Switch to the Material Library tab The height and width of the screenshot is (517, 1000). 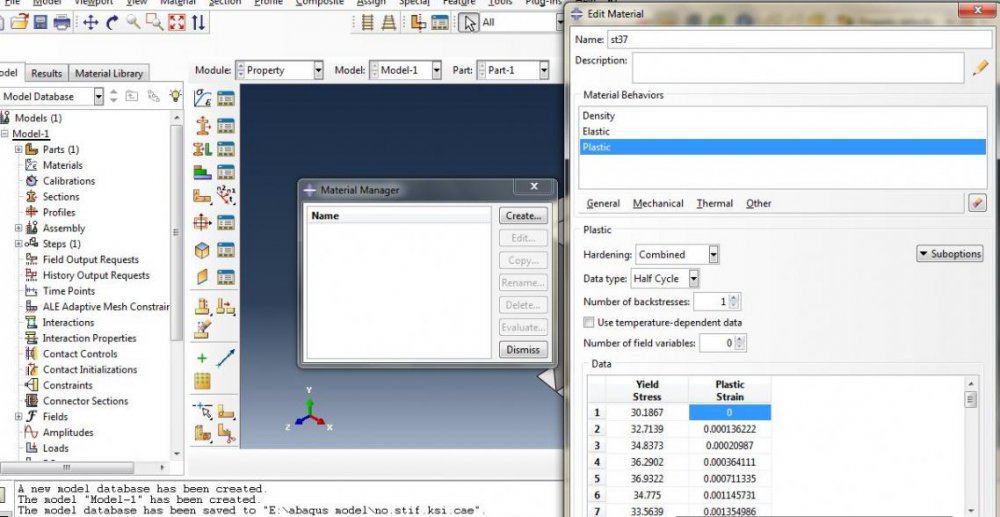109,73
